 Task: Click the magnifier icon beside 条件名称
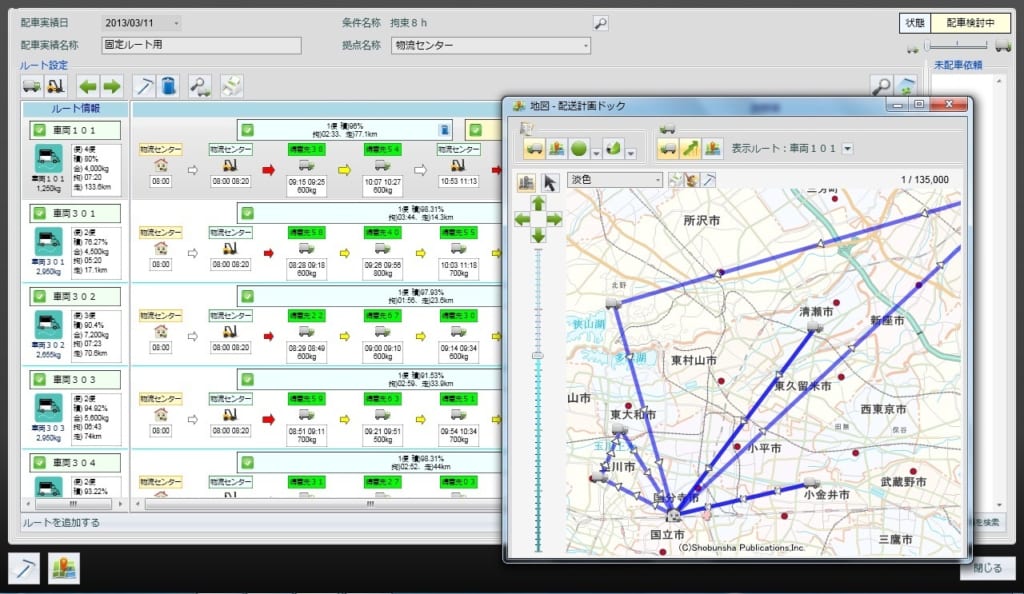tap(600, 23)
